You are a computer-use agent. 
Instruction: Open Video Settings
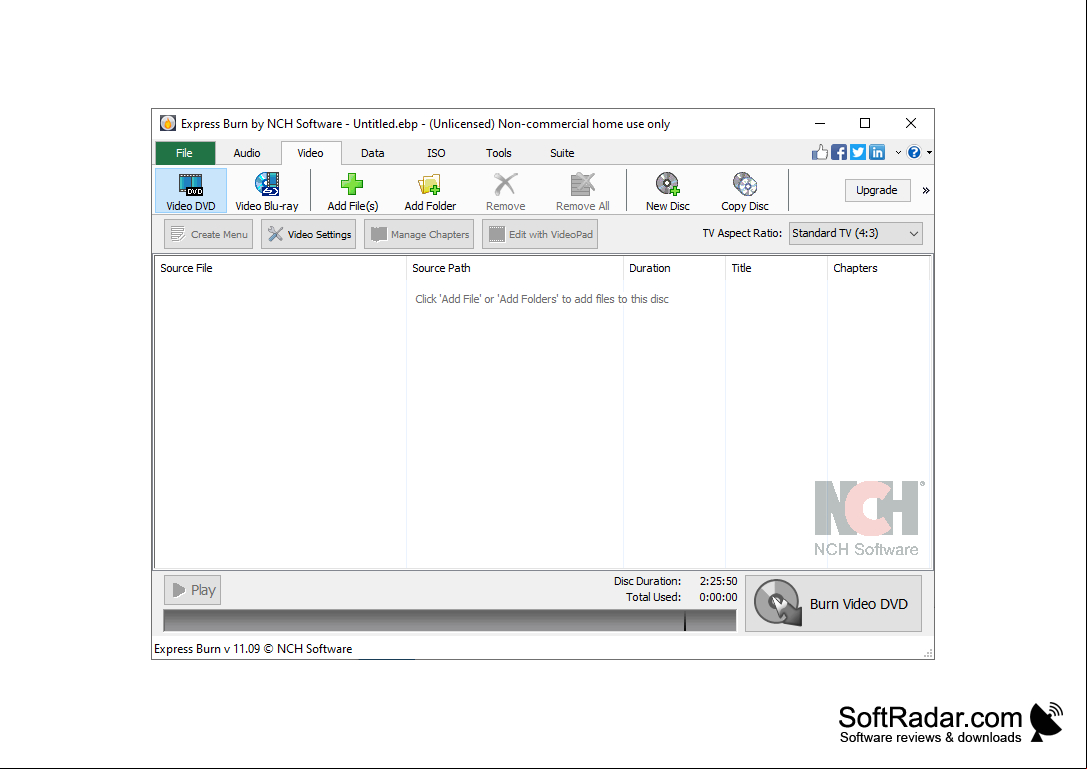coord(308,234)
